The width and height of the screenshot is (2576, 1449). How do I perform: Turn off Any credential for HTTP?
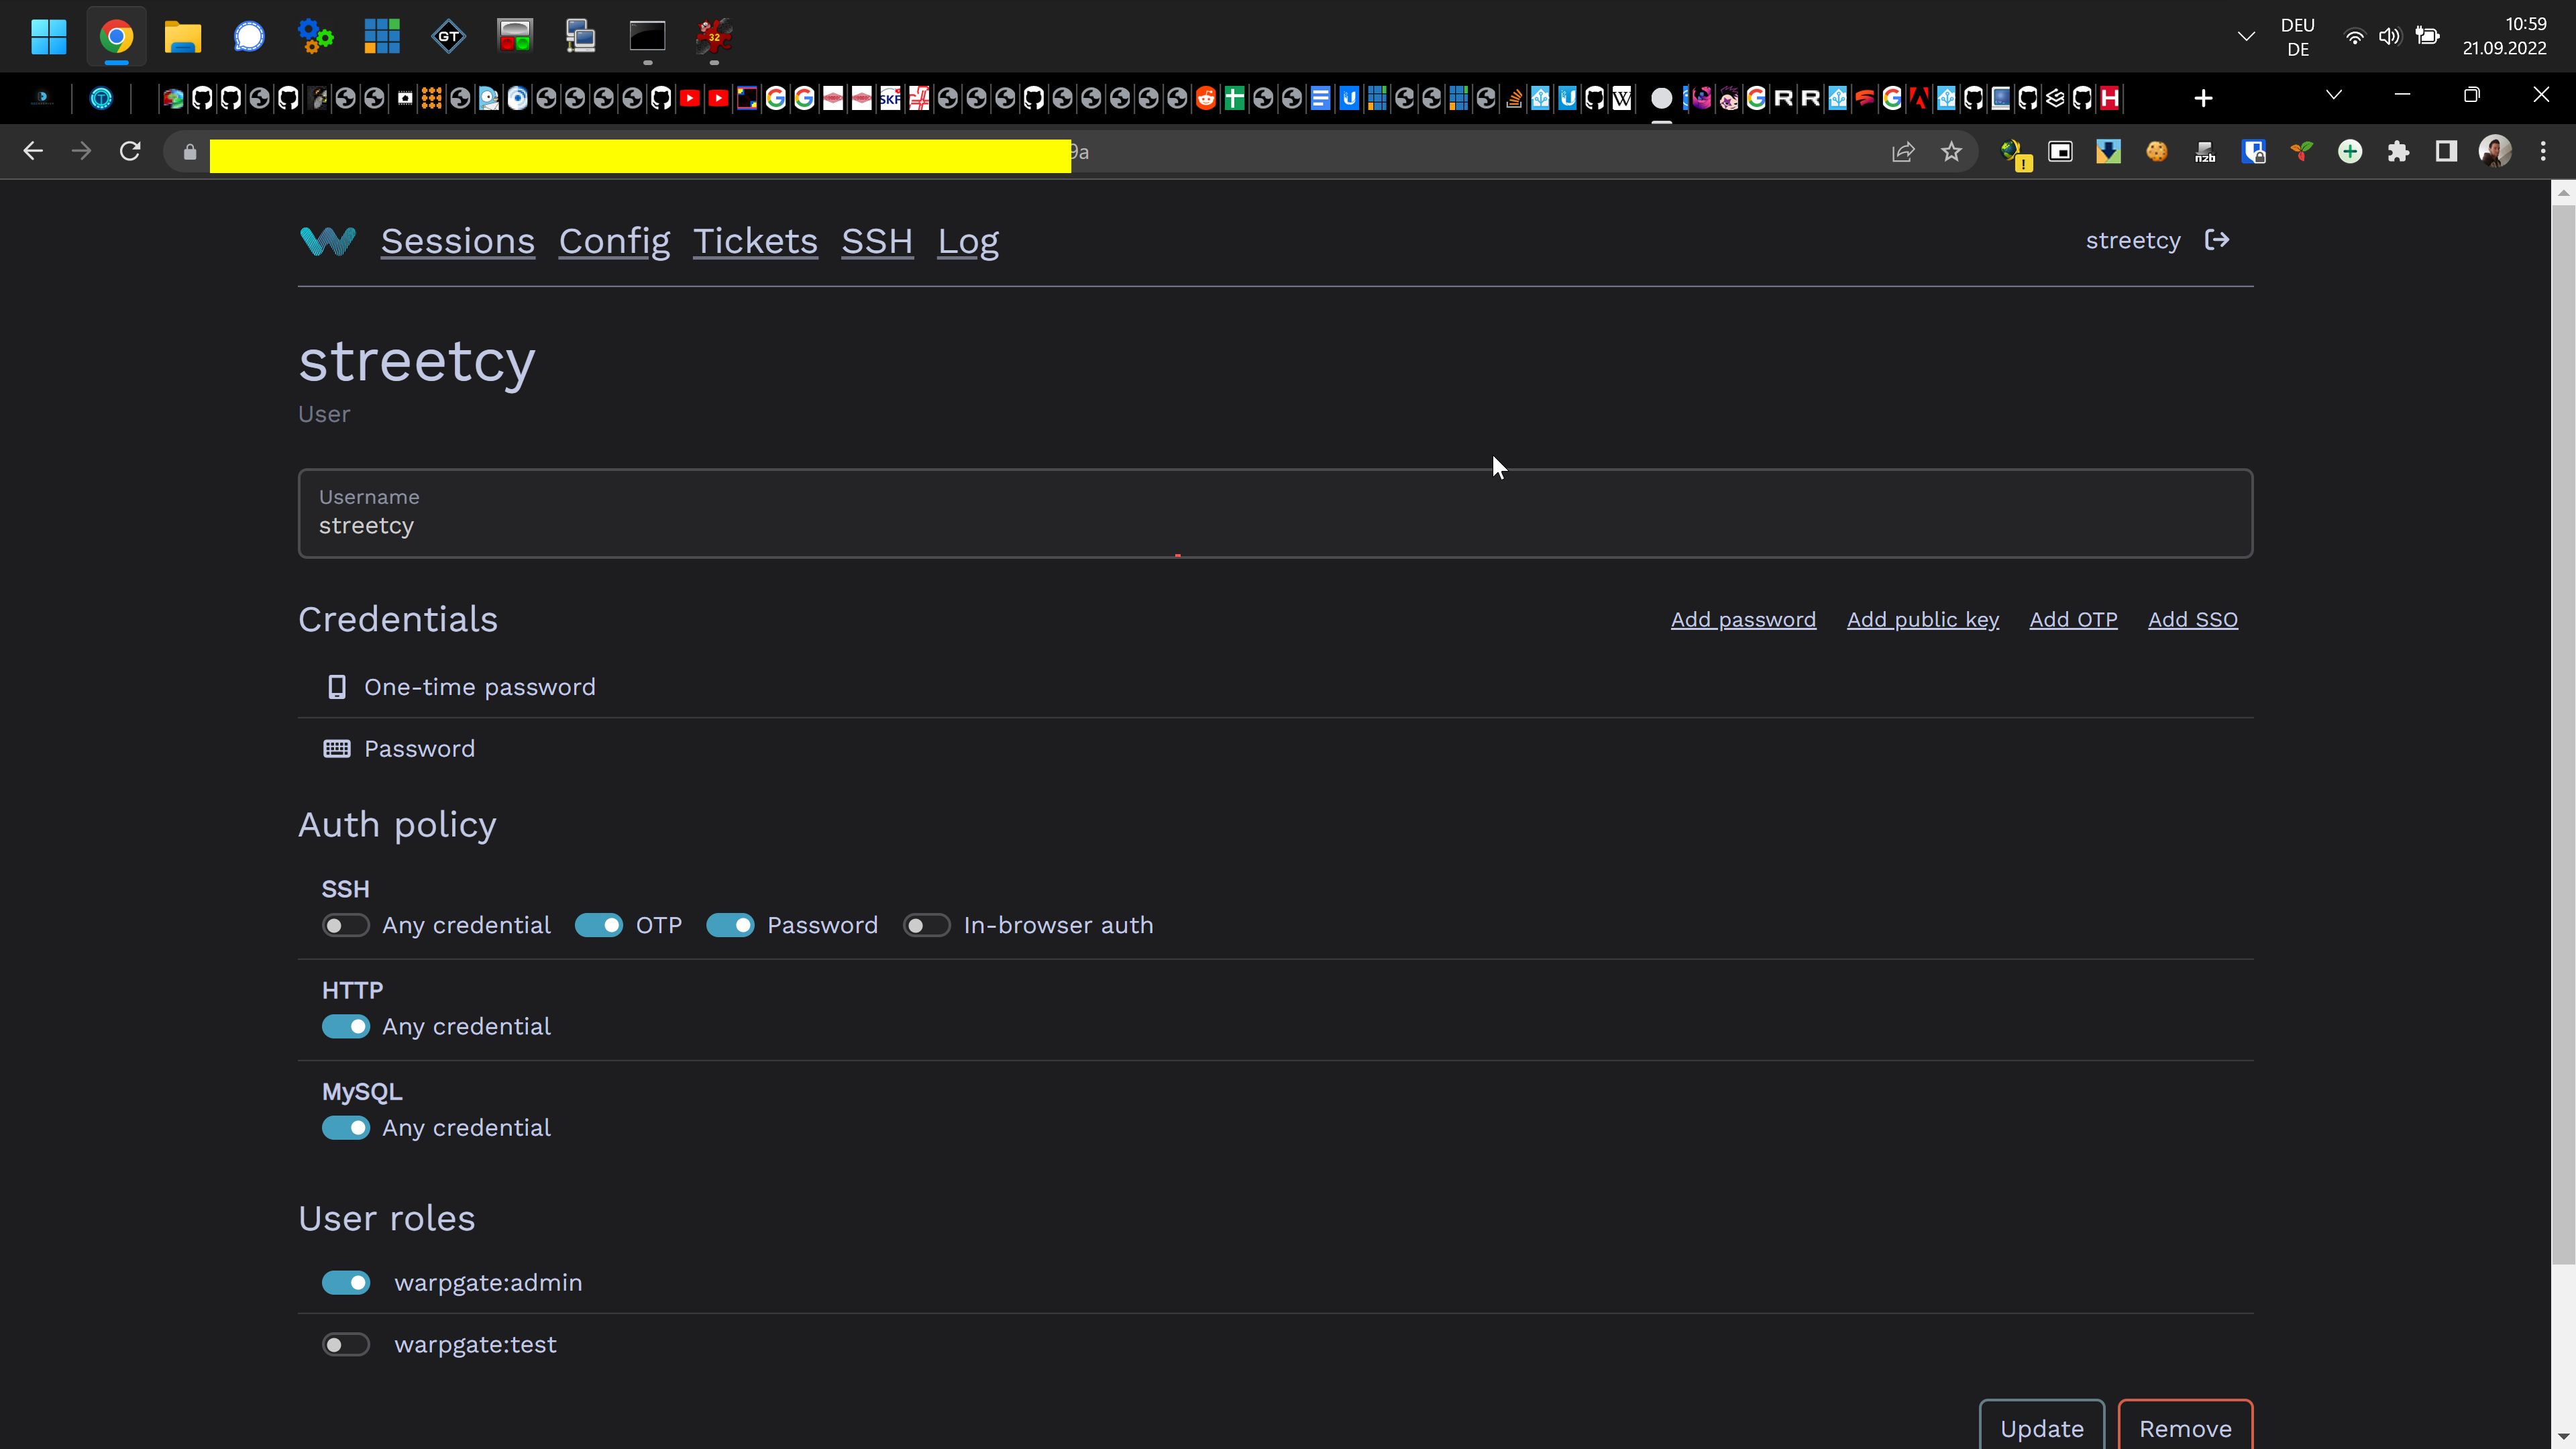[345, 1026]
